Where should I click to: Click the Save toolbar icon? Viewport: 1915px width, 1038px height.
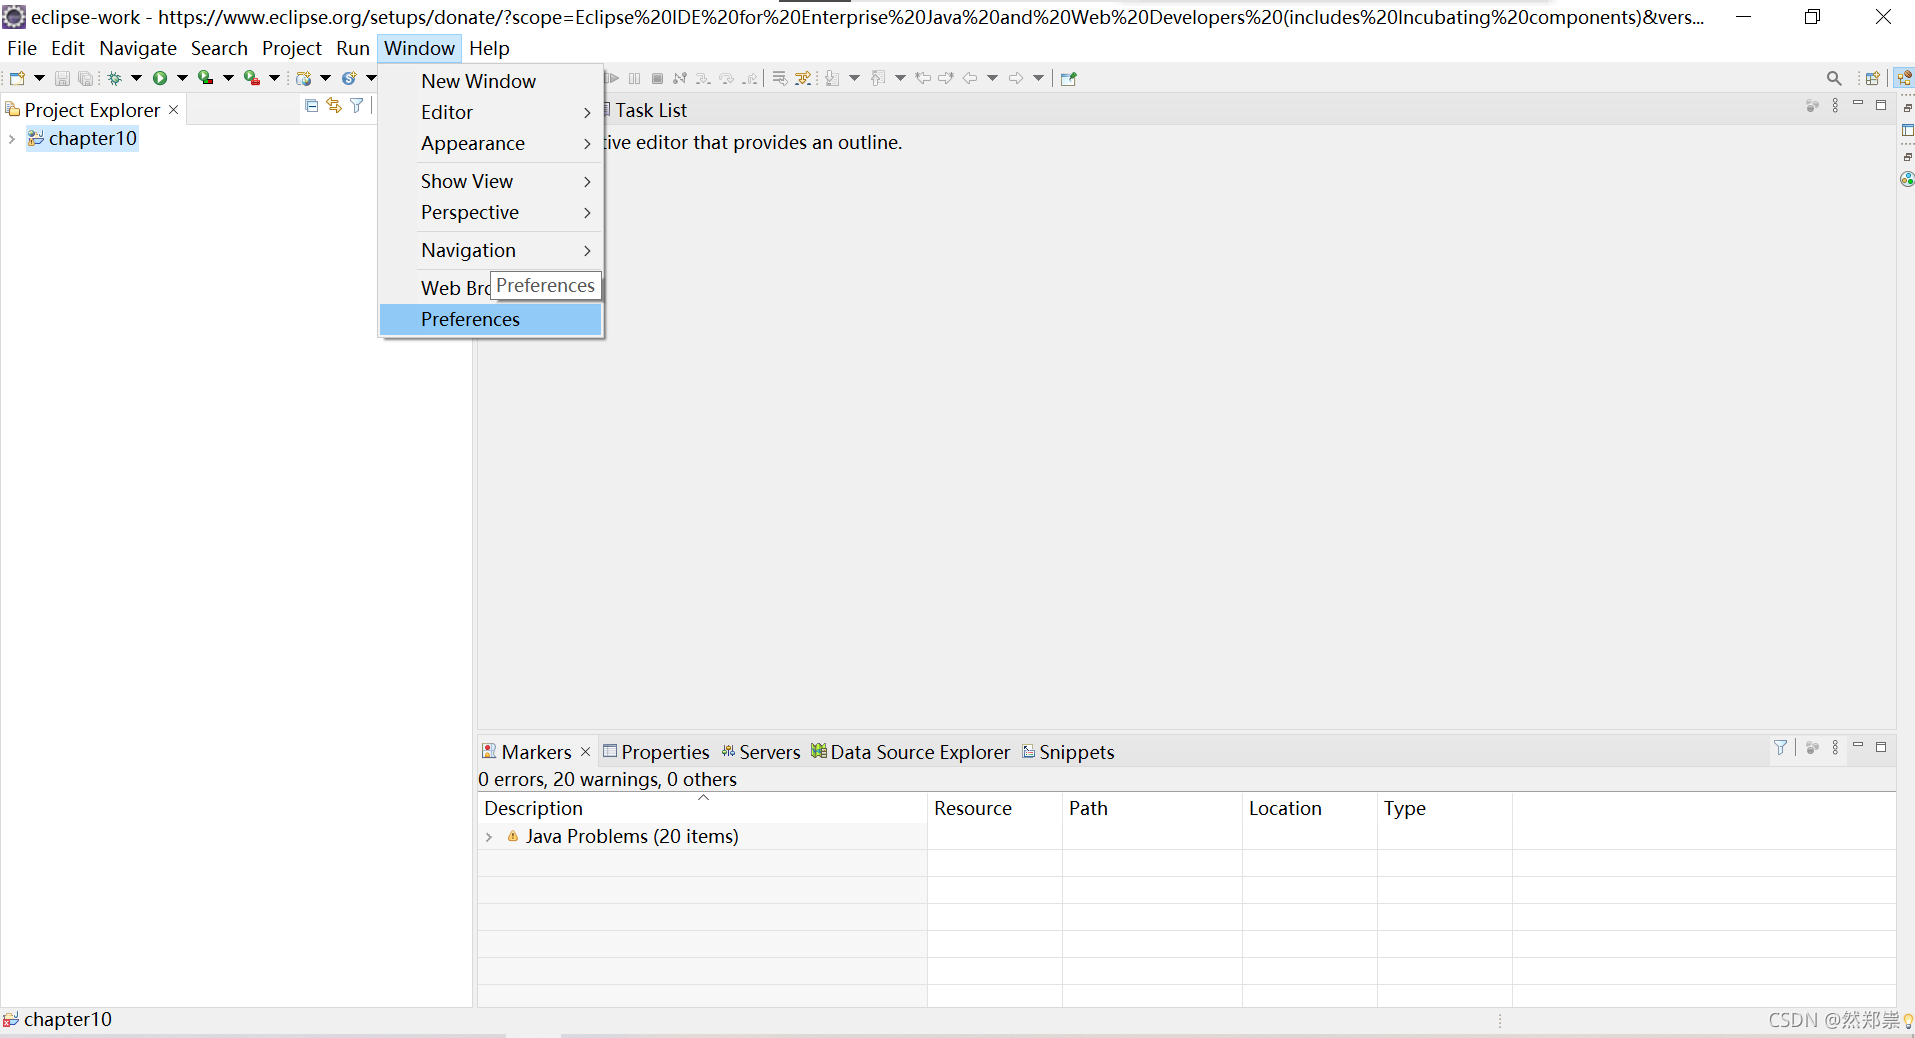coord(62,78)
